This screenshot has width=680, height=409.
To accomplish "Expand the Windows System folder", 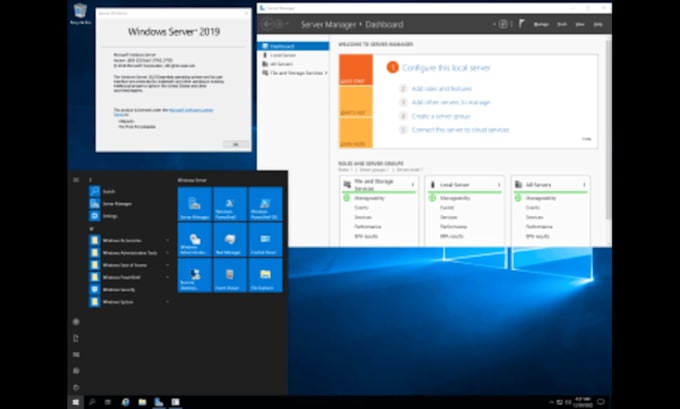I will 129,301.
